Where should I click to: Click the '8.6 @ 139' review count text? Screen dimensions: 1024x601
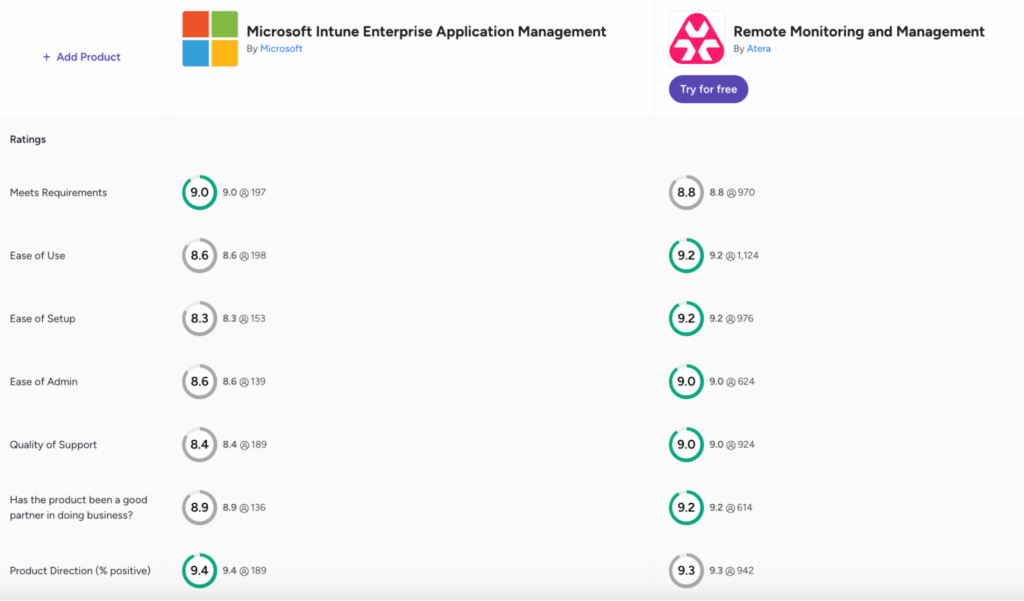[244, 382]
